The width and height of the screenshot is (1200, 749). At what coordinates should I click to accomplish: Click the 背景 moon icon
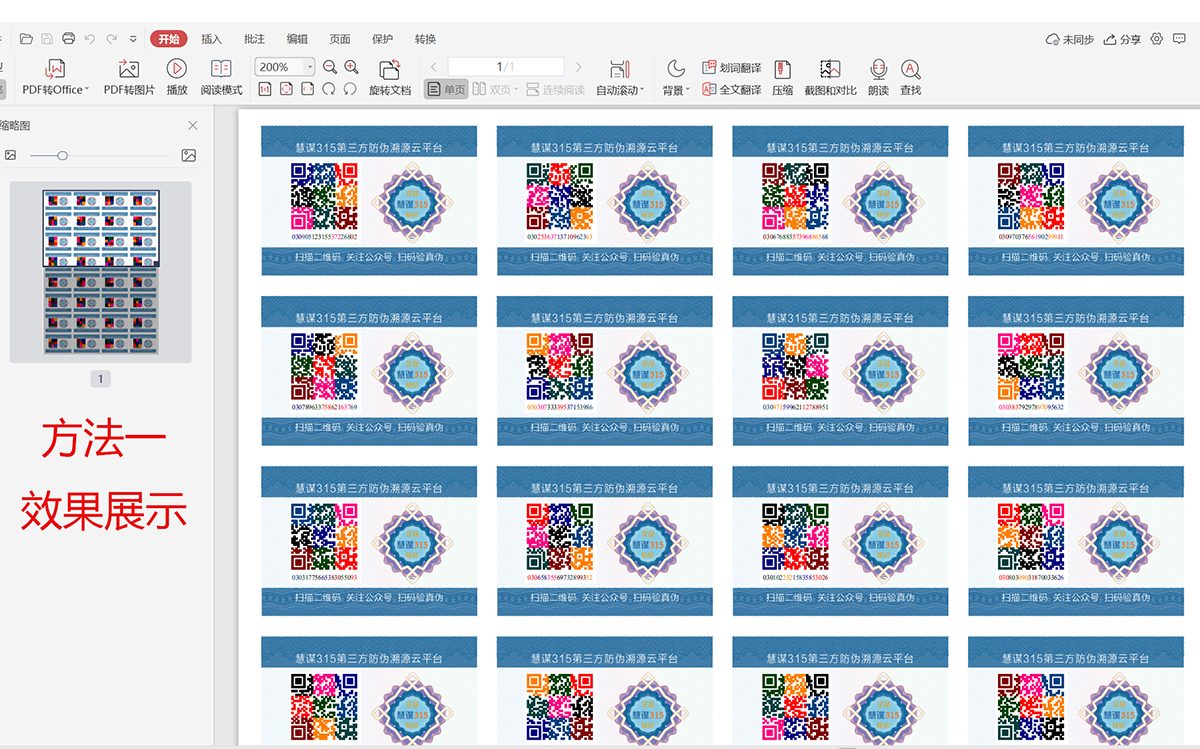677,68
